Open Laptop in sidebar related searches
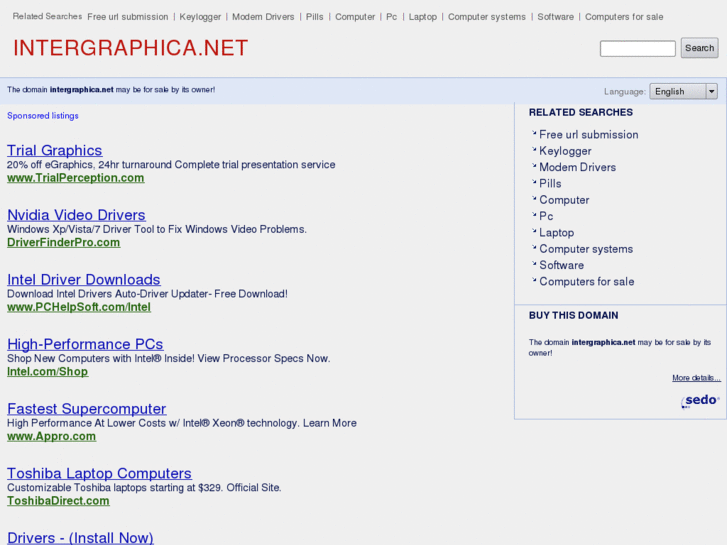 (x=557, y=233)
